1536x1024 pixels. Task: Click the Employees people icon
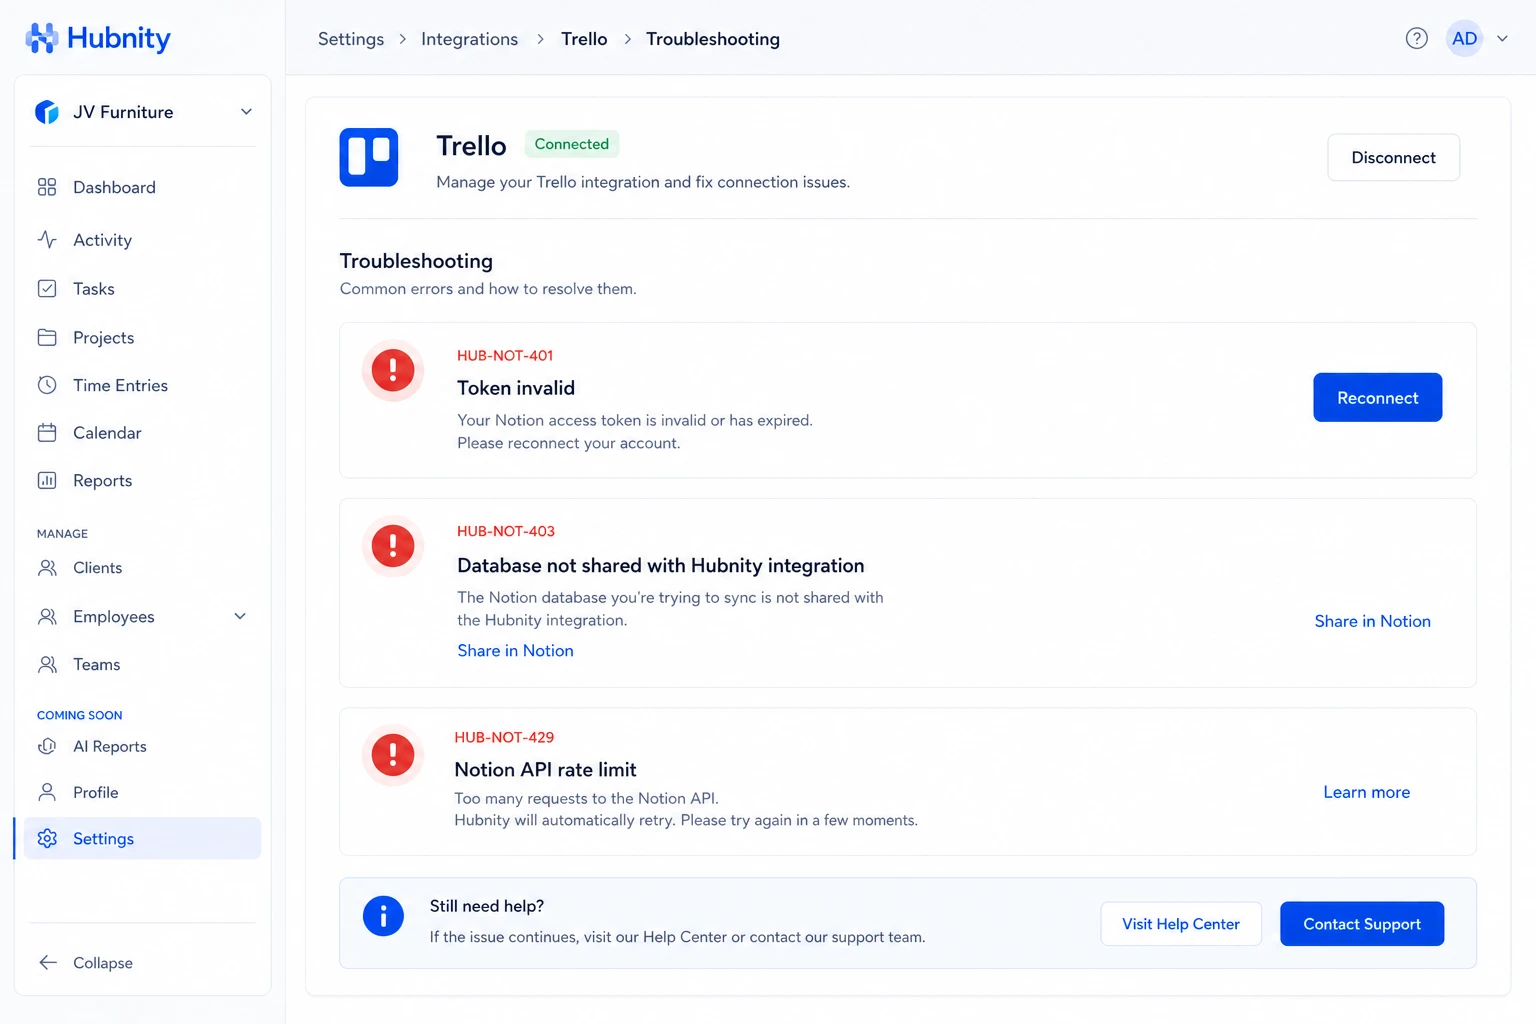tap(47, 616)
